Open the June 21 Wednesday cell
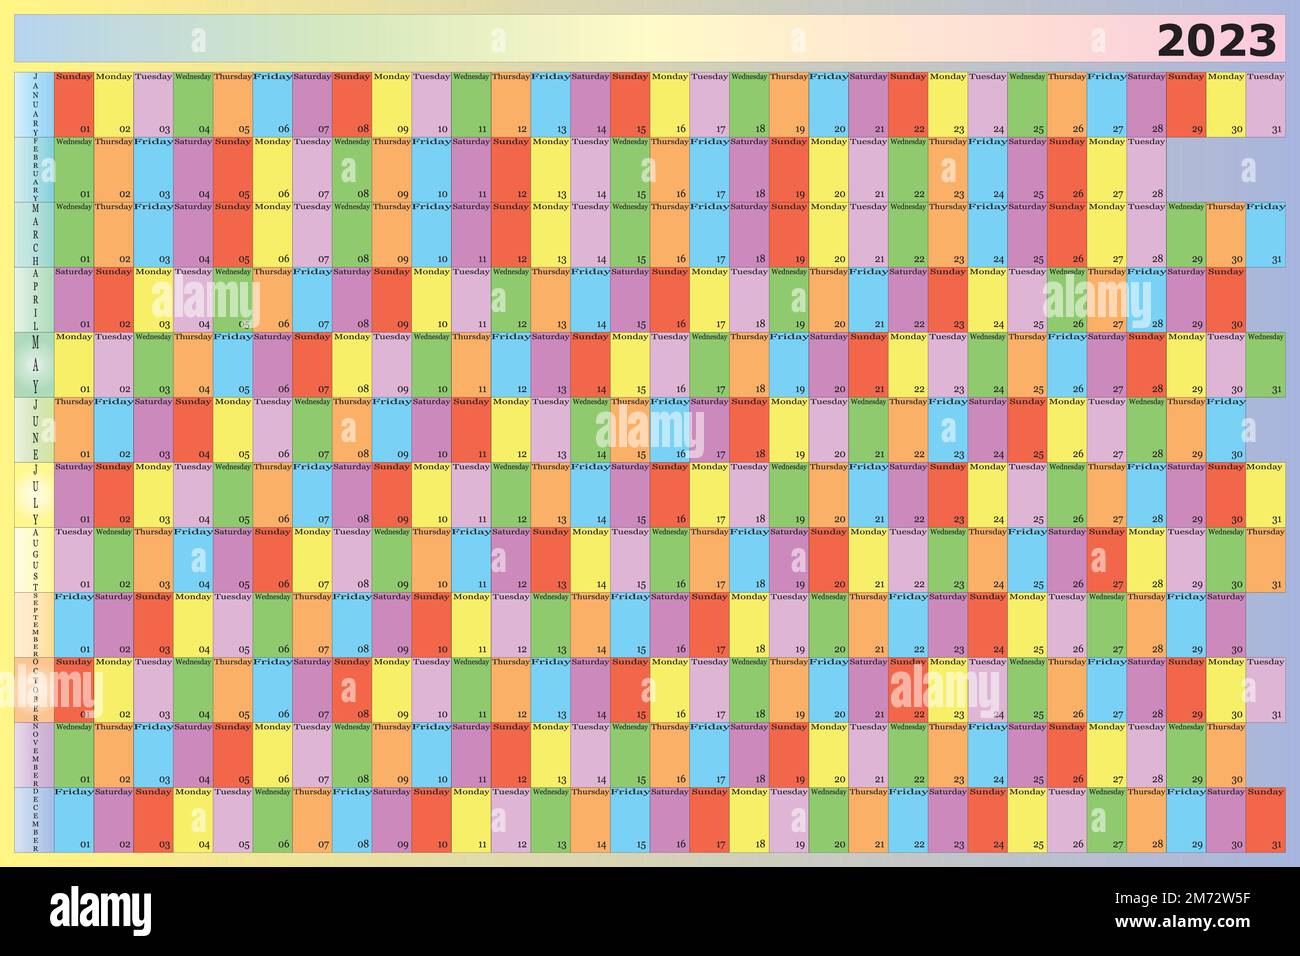This screenshot has width=1300, height=956. point(868,429)
